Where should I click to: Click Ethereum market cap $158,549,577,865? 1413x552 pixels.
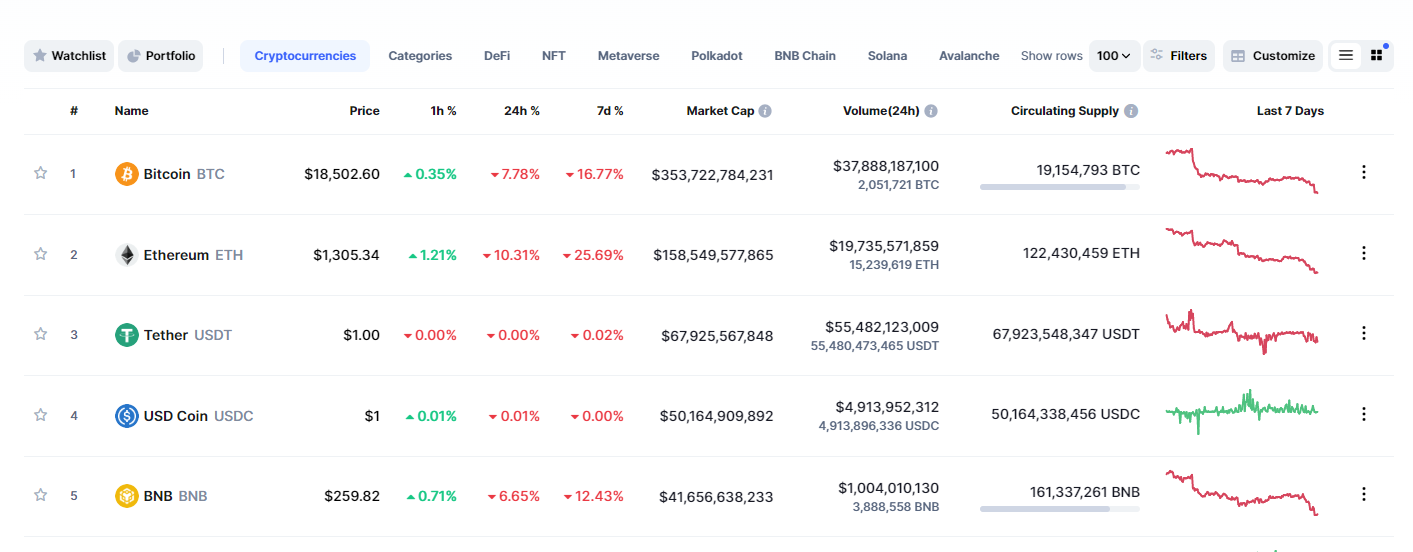(713, 255)
